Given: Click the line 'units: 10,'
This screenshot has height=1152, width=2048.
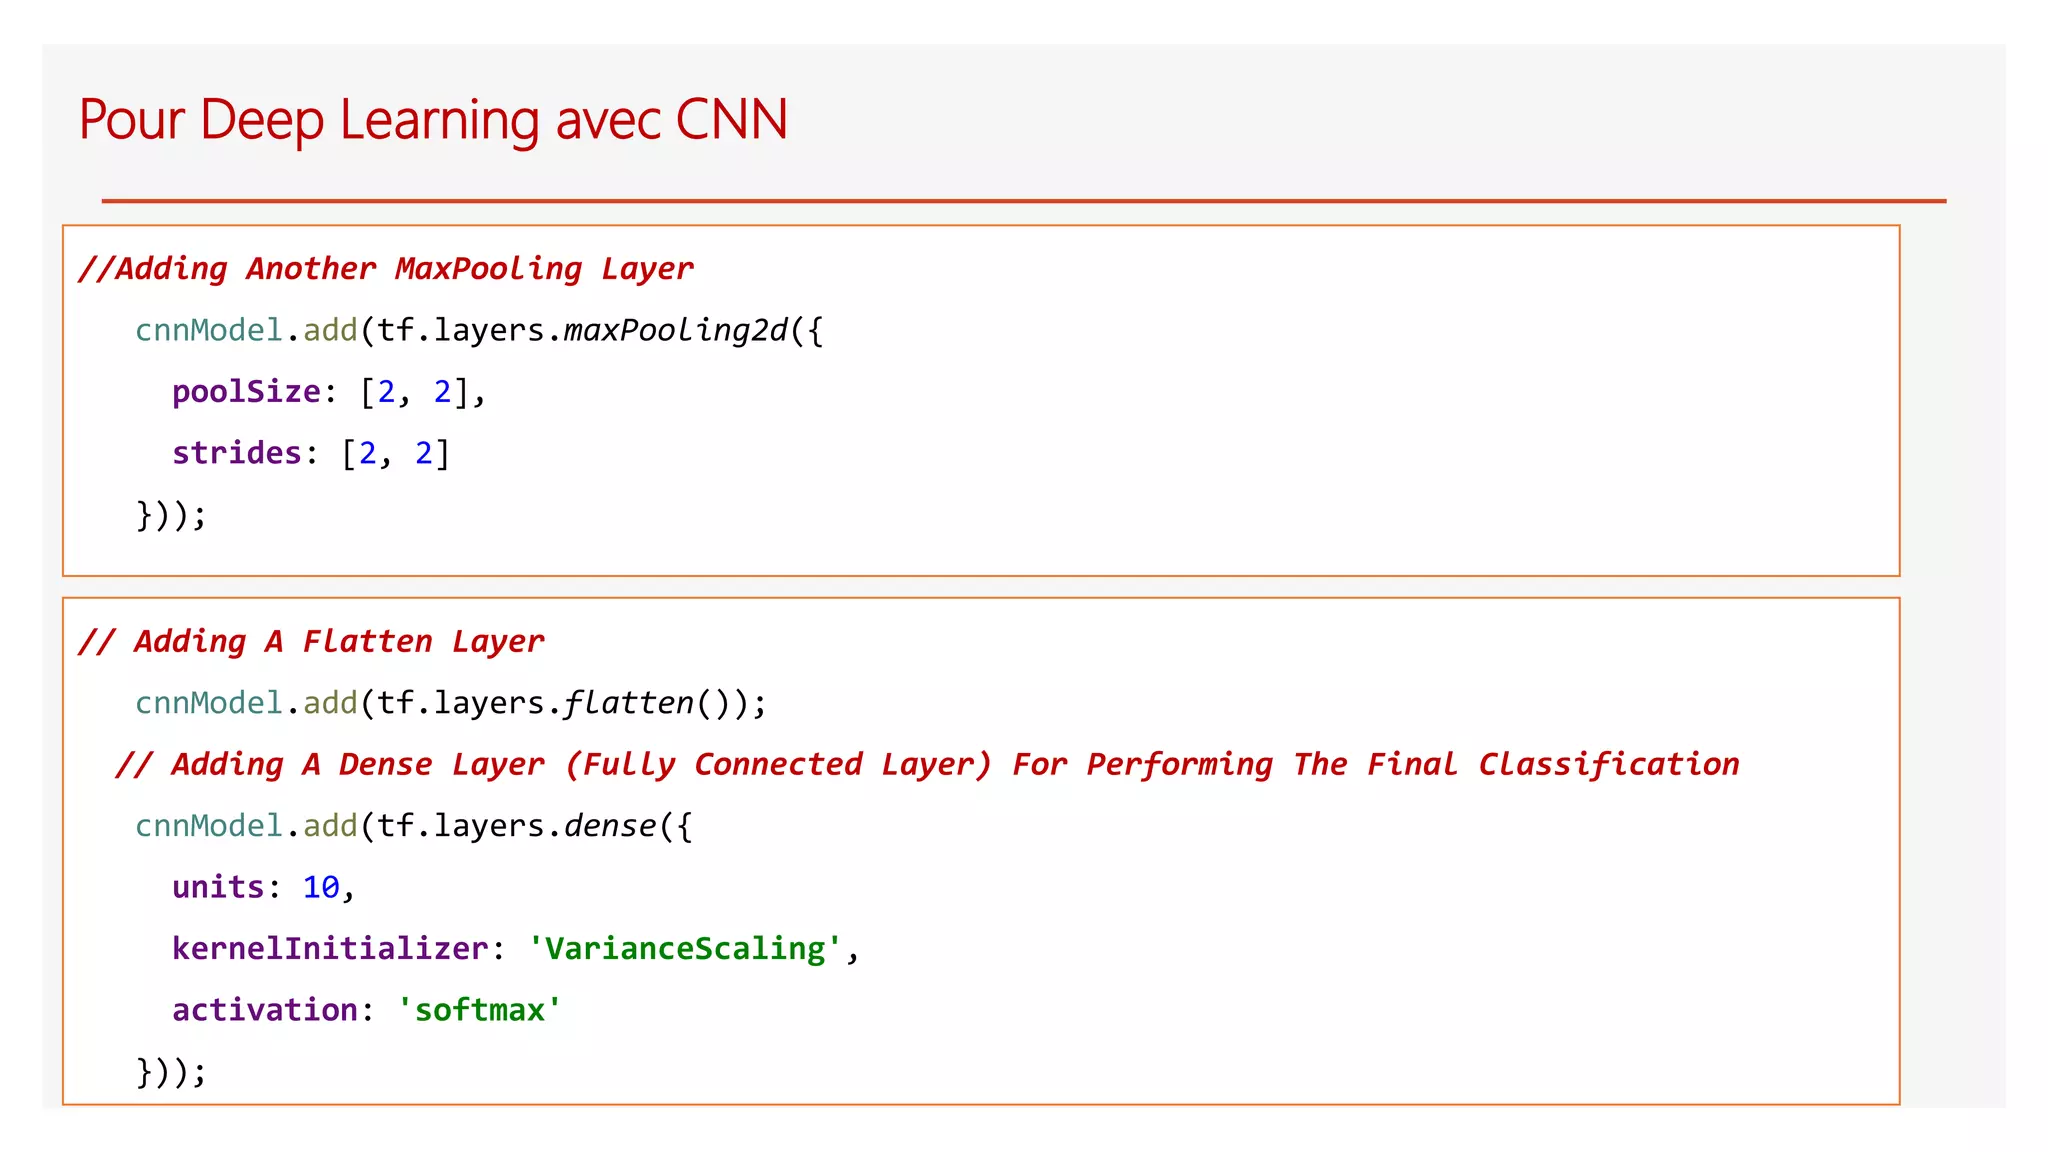Looking at the screenshot, I should 264,888.
